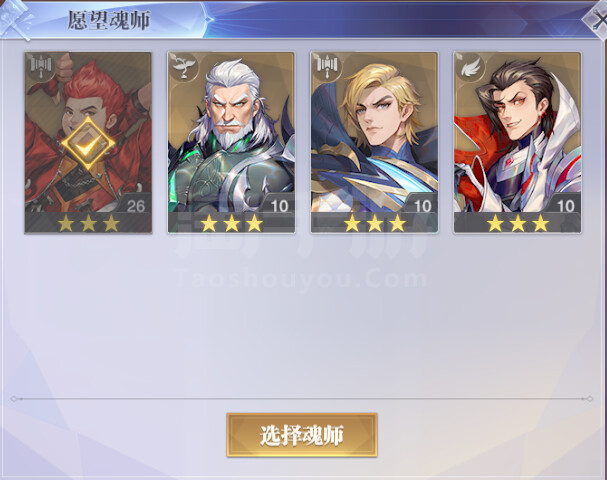Click the 愿望魂师 title label
The image size is (607, 480).
[109, 20]
